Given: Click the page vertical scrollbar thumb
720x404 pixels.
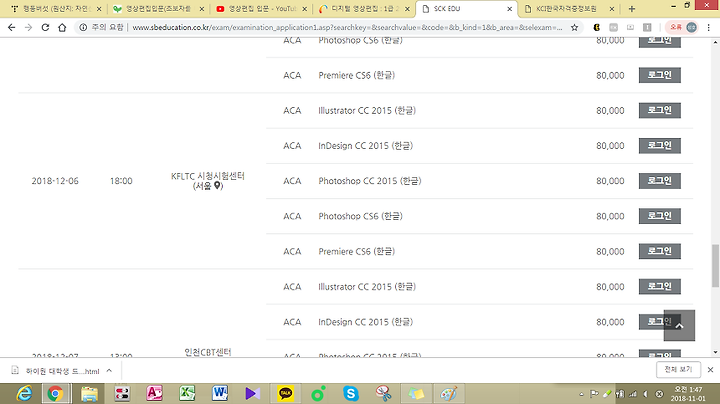Looking at the screenshot, I should pyautogui.click(x=715, y=266).
